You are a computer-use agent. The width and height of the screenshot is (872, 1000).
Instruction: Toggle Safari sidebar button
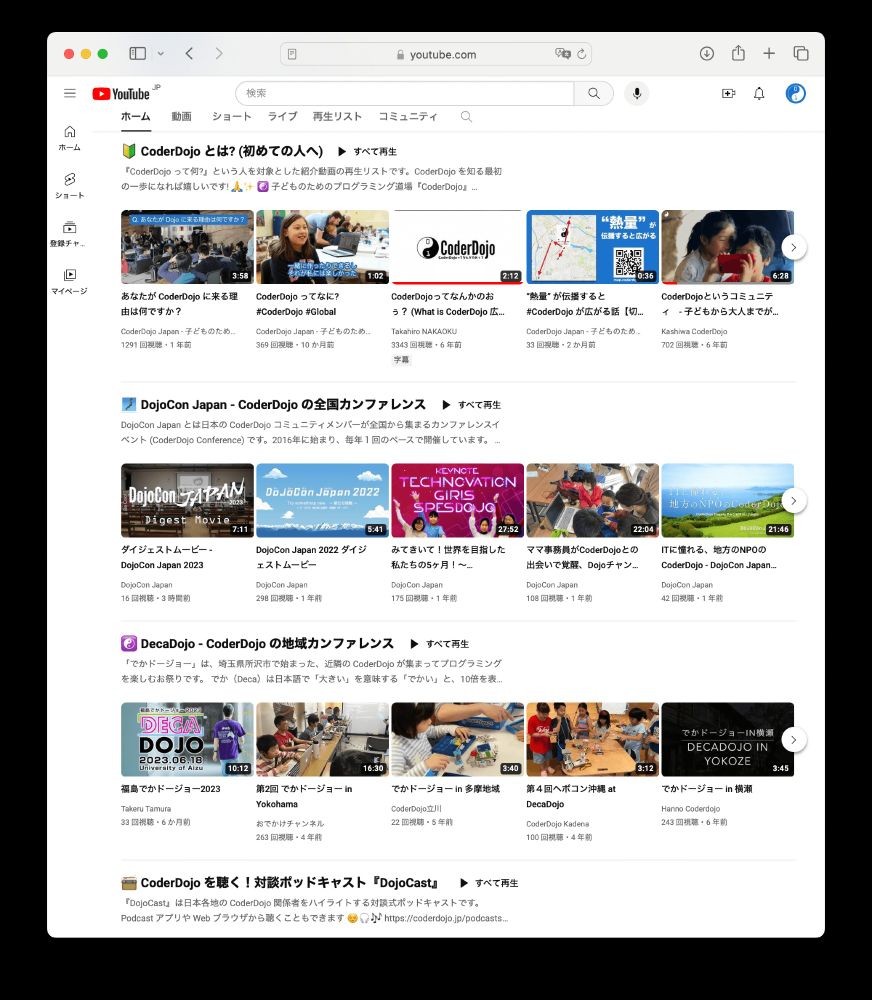[138, 54]
